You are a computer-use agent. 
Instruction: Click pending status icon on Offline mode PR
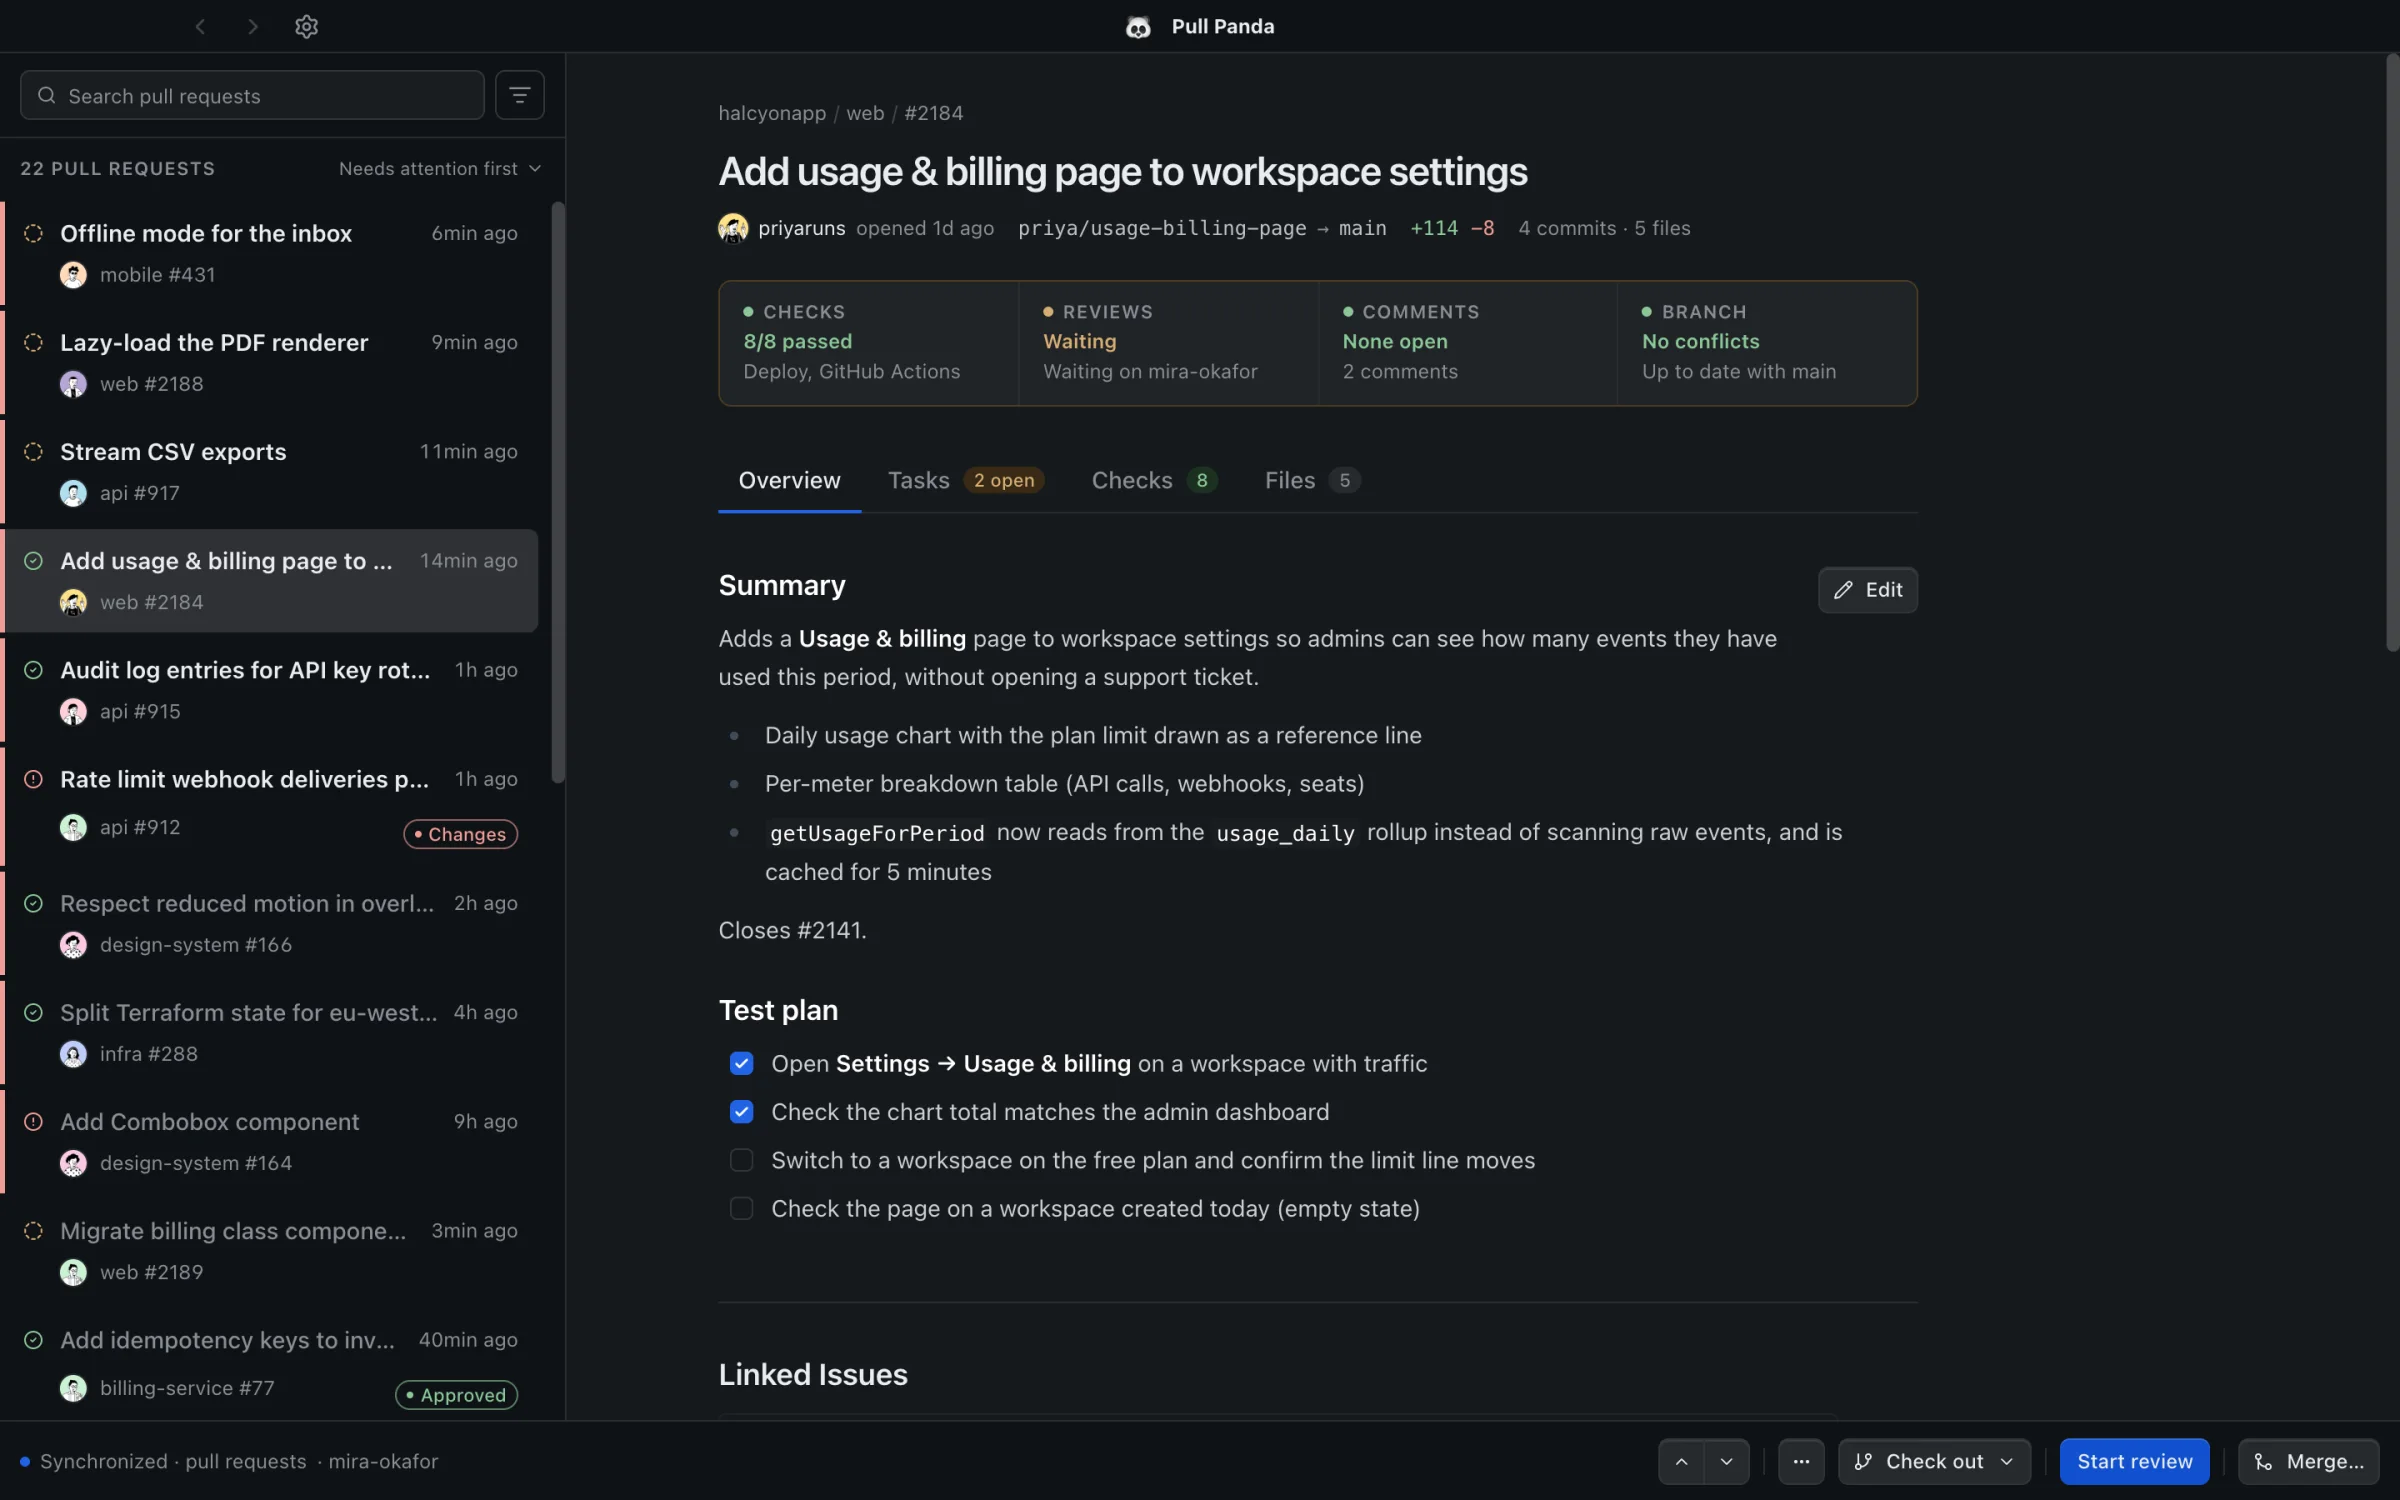pos(33,233)
